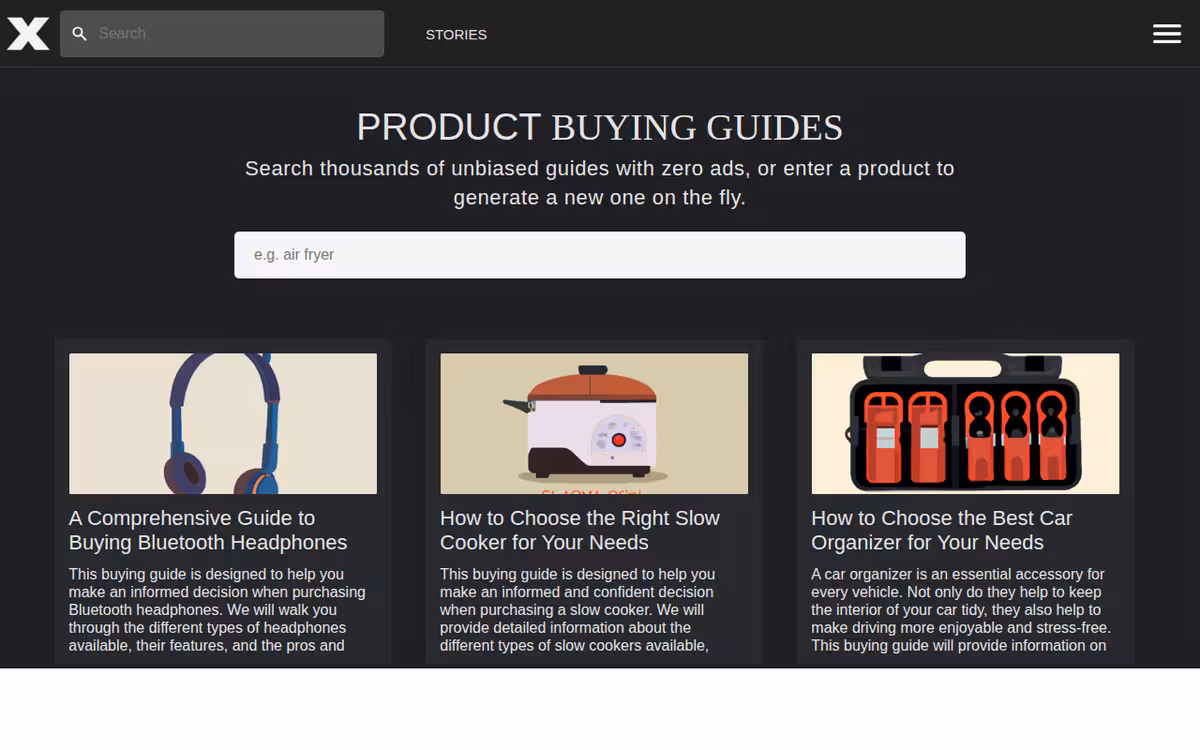Viewport: 1200px width, 750px height.
Task: Open 'How to Choose the Best Car Organizer'
Action: (x=941, y=530)
